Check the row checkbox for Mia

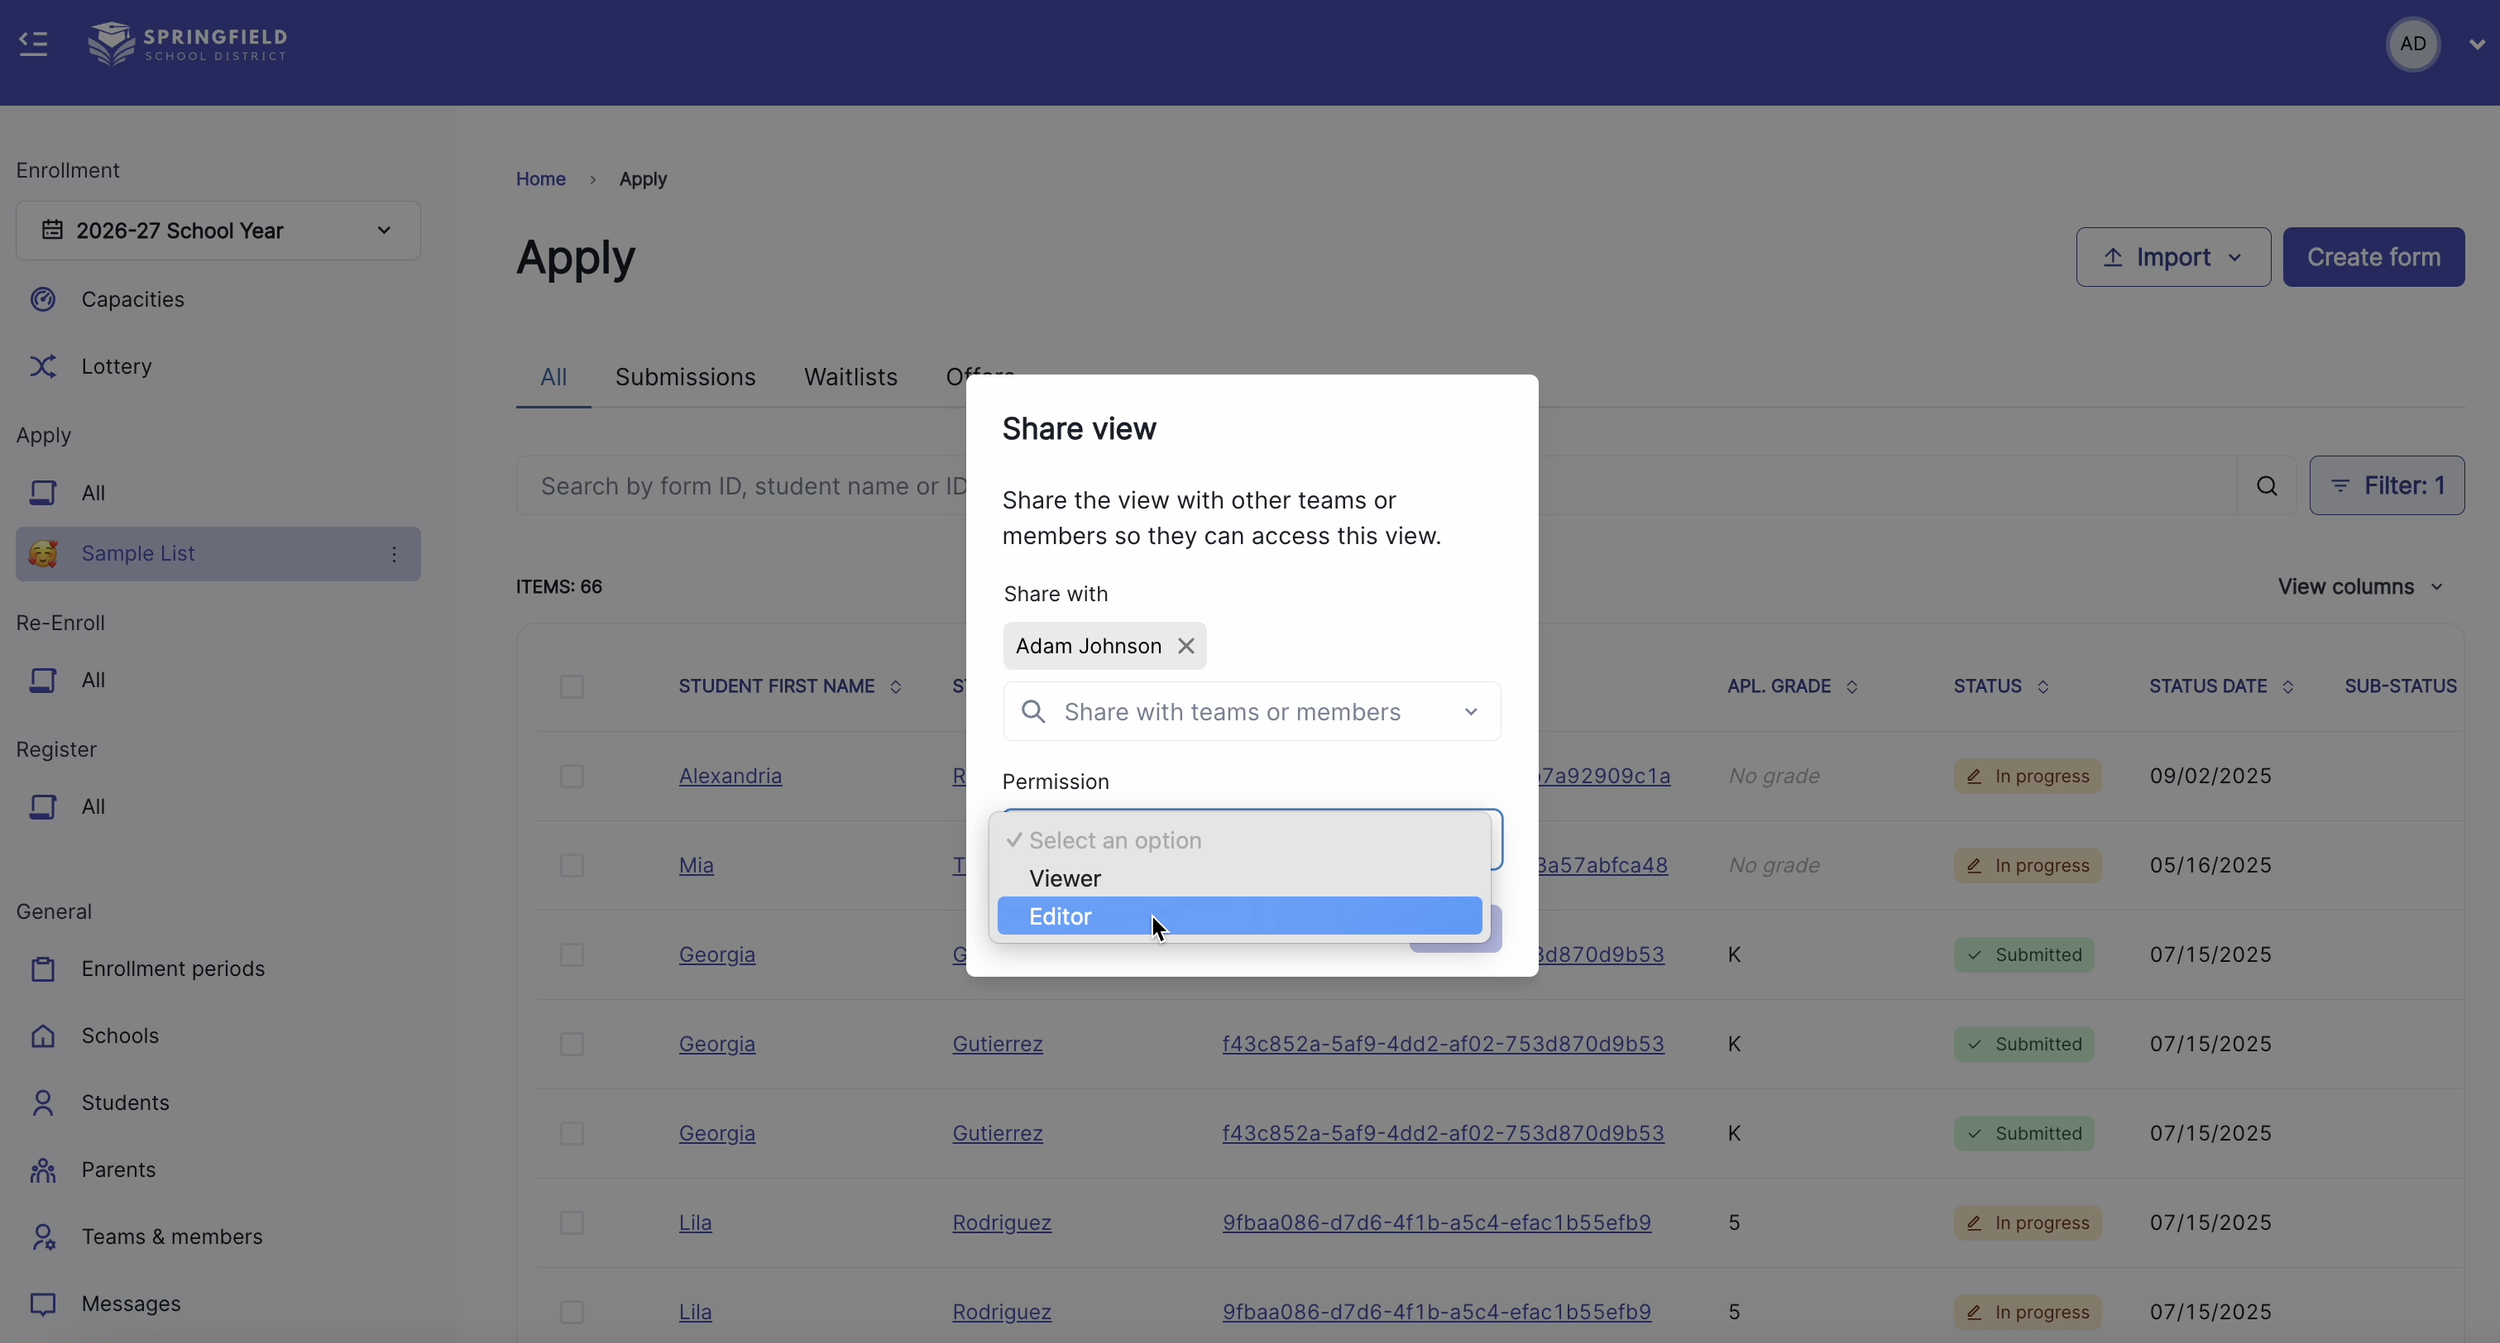click(x=572, y=865)
